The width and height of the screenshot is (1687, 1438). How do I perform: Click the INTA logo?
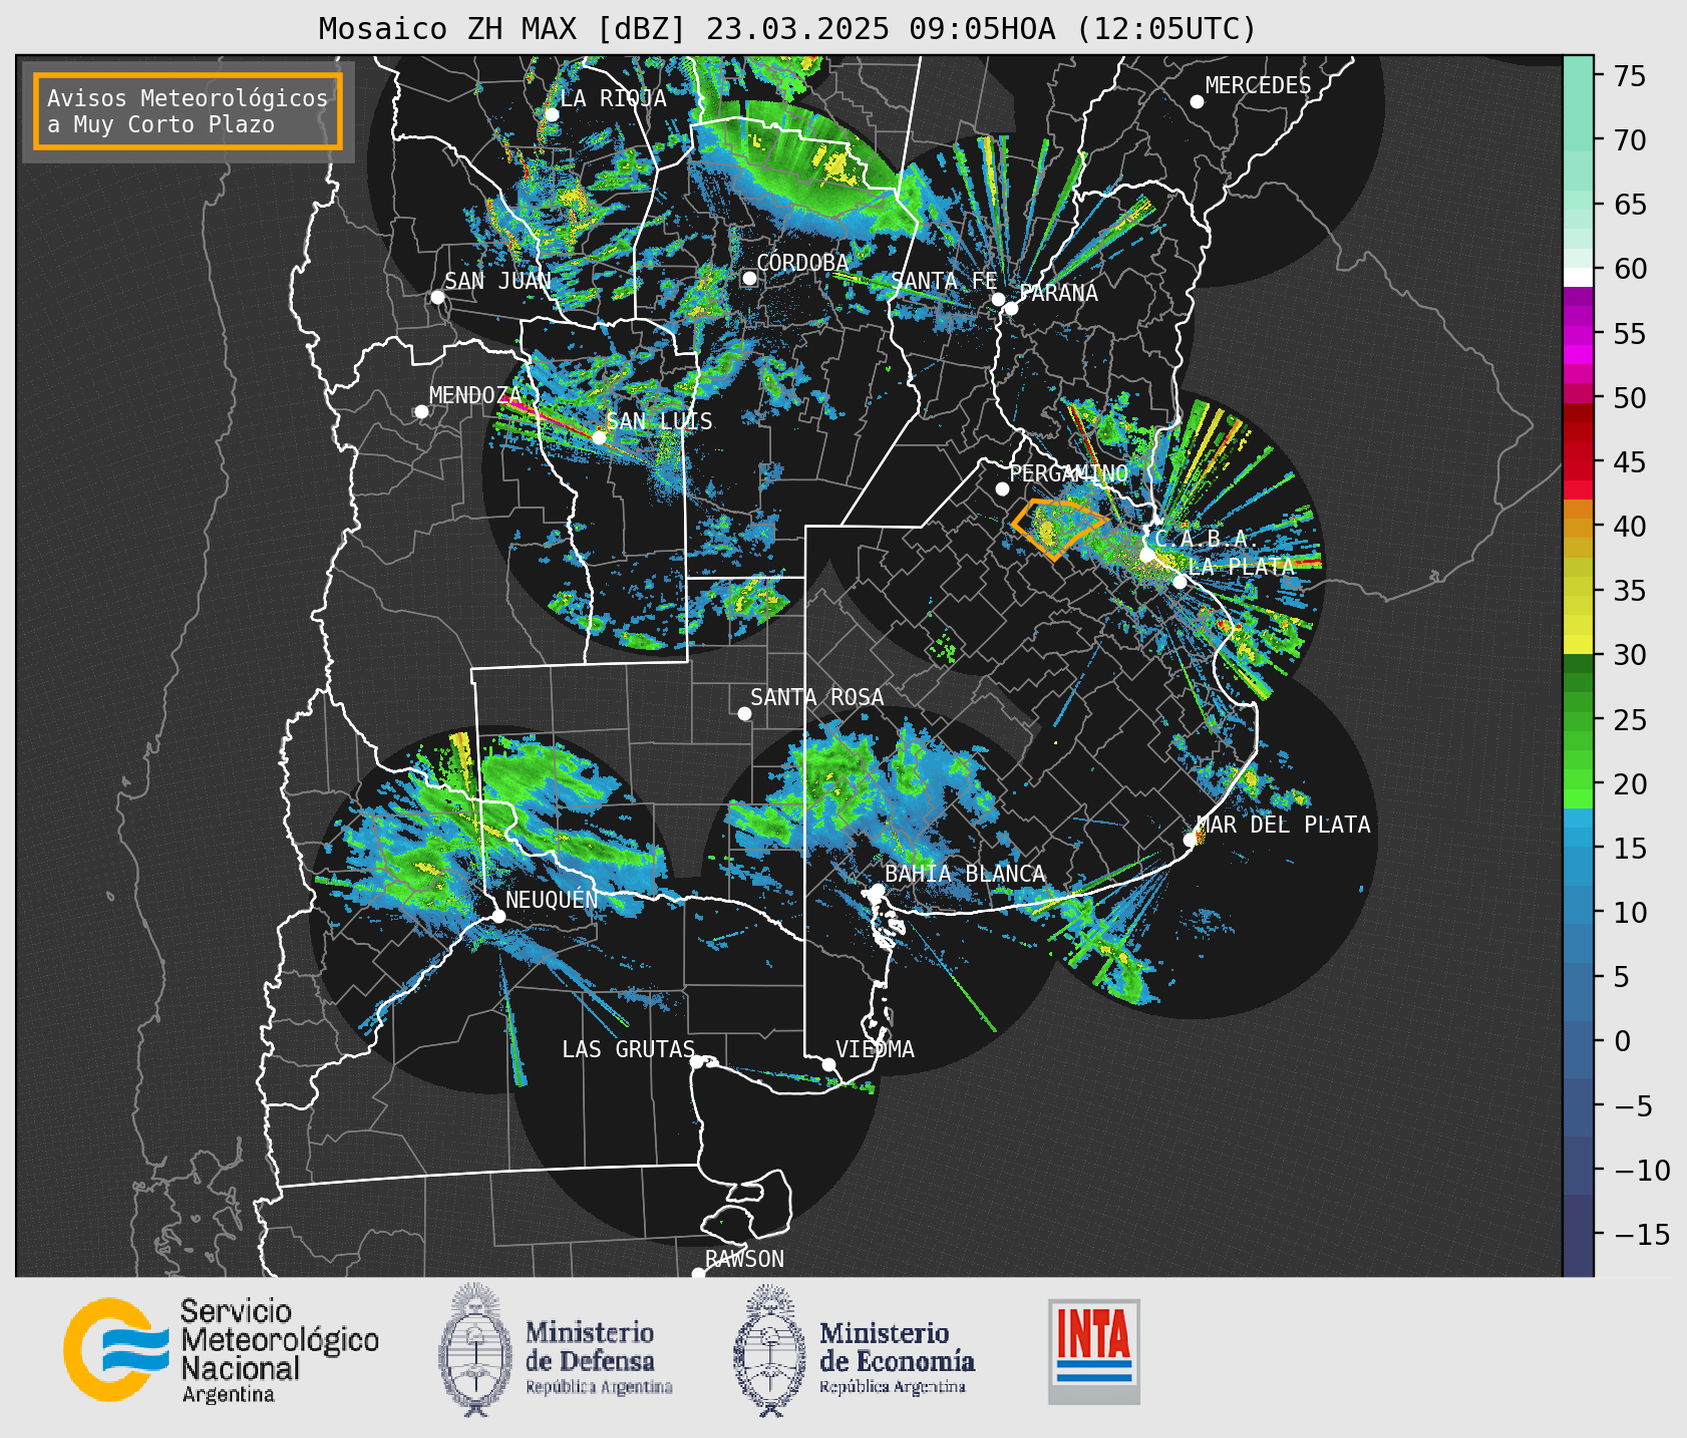(1094, 1351)
